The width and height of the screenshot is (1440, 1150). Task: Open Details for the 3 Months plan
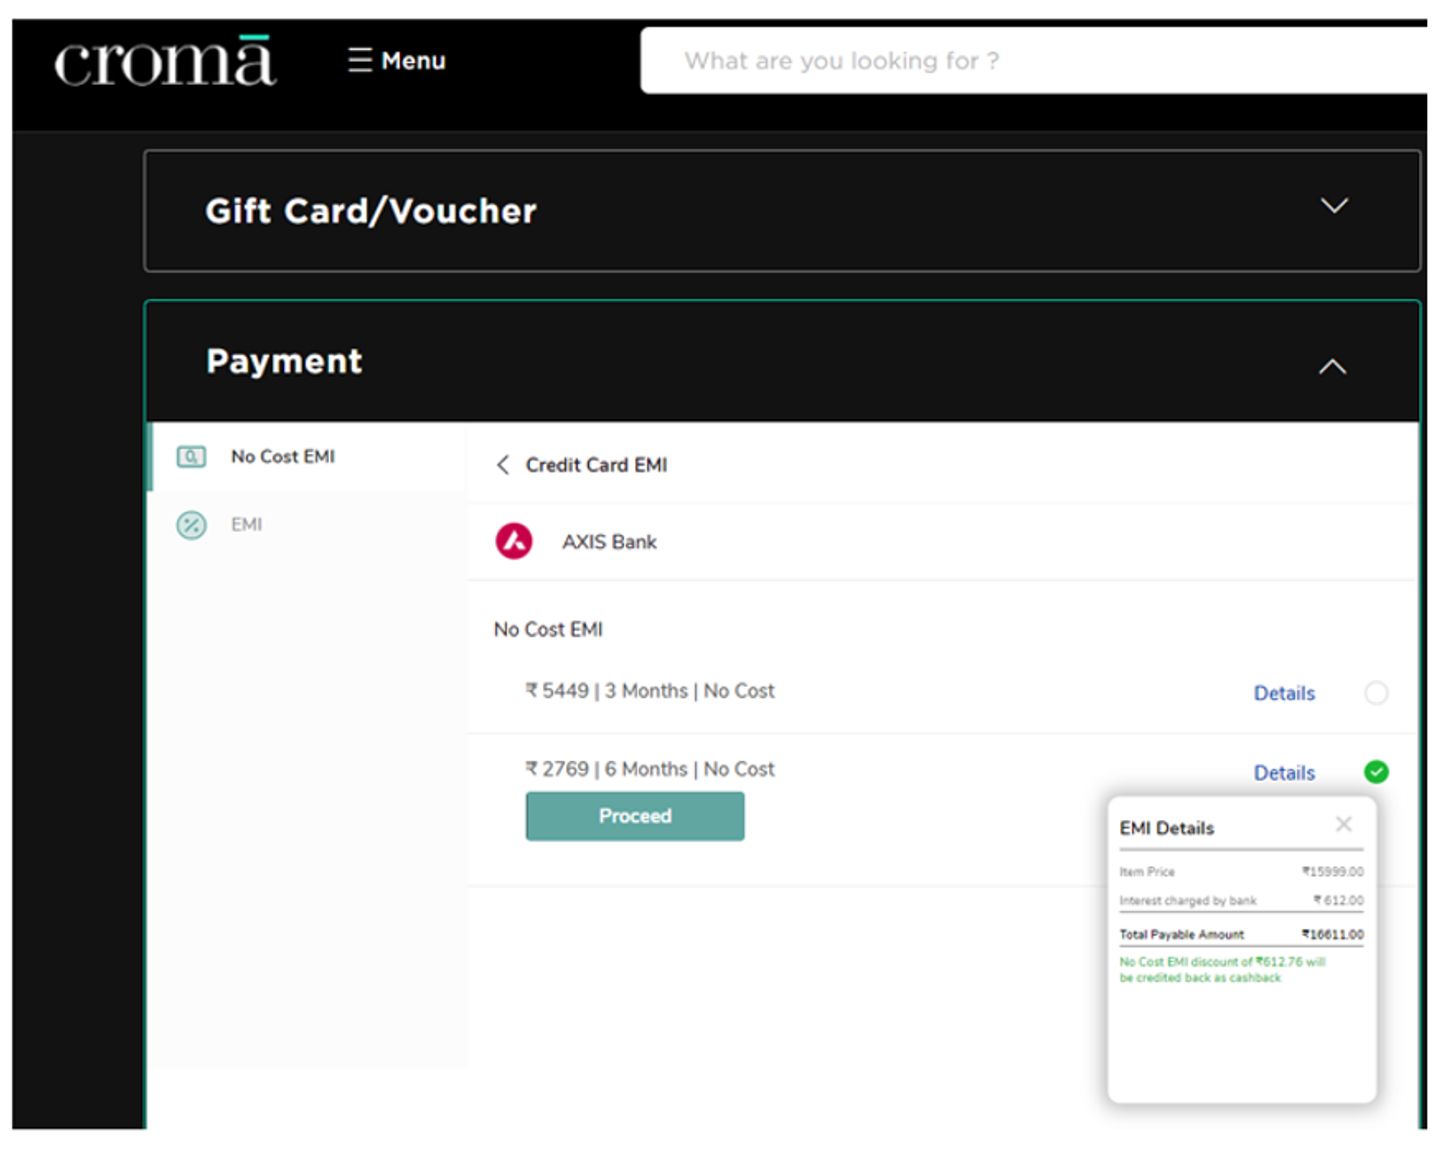click(1284, 693)
